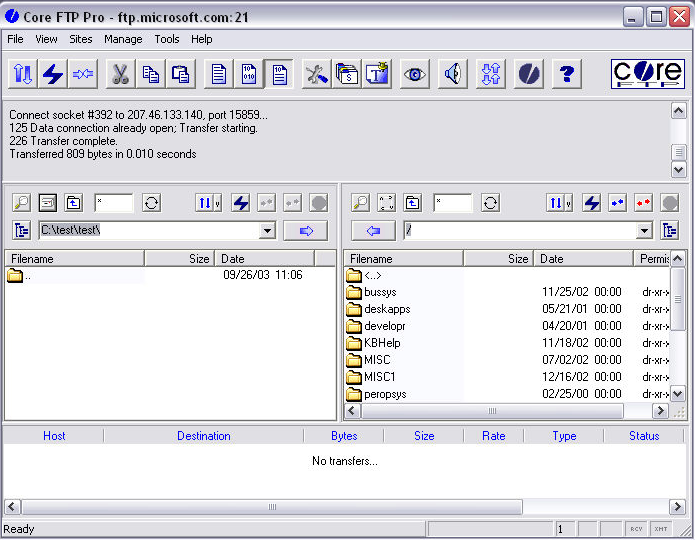Open the template editor T icon
Viewport: 695px width, 540px height.
click(x=377, y=74)
